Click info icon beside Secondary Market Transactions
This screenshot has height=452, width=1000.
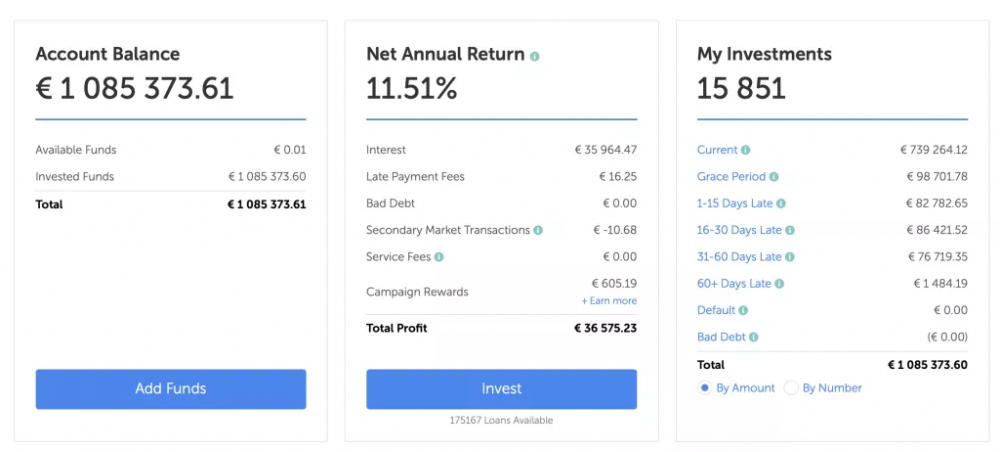[x=538, y=230]
